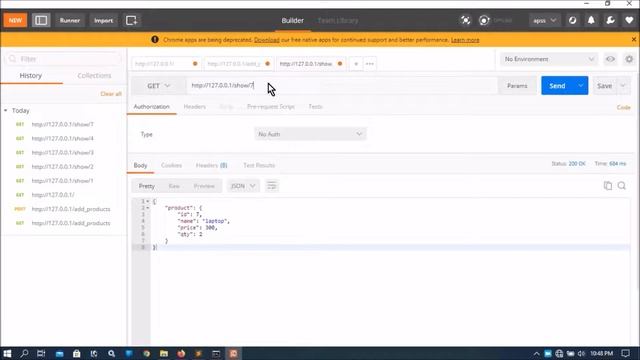This screenshot has height=360, width=640.
Task: Open the apss user dropdown
Action: coord(545,20)
